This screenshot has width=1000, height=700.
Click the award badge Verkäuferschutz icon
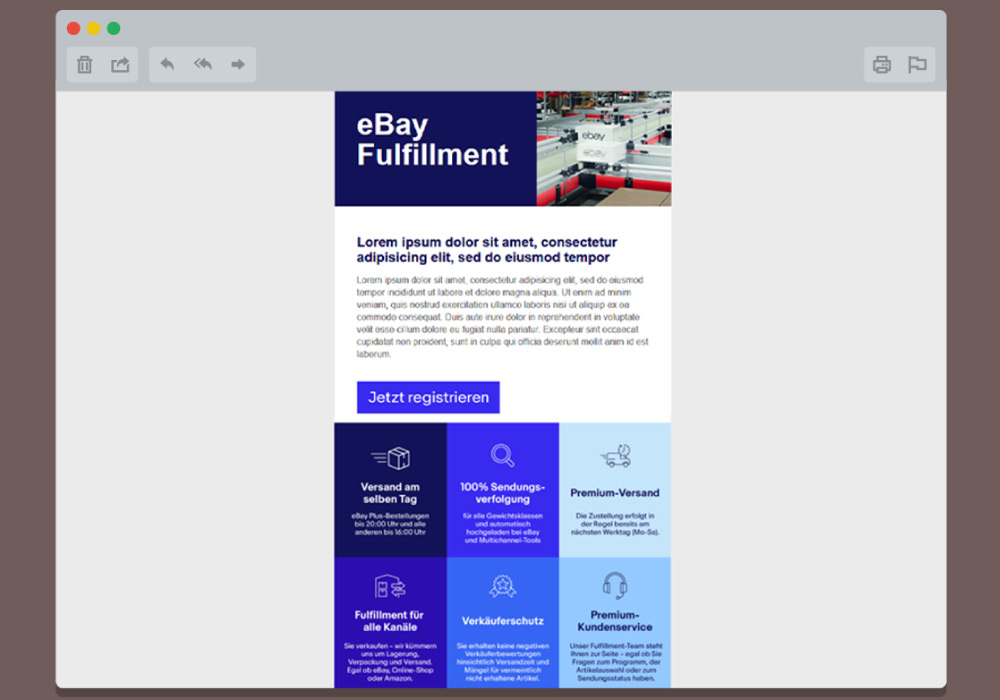[x=503, y=586]
